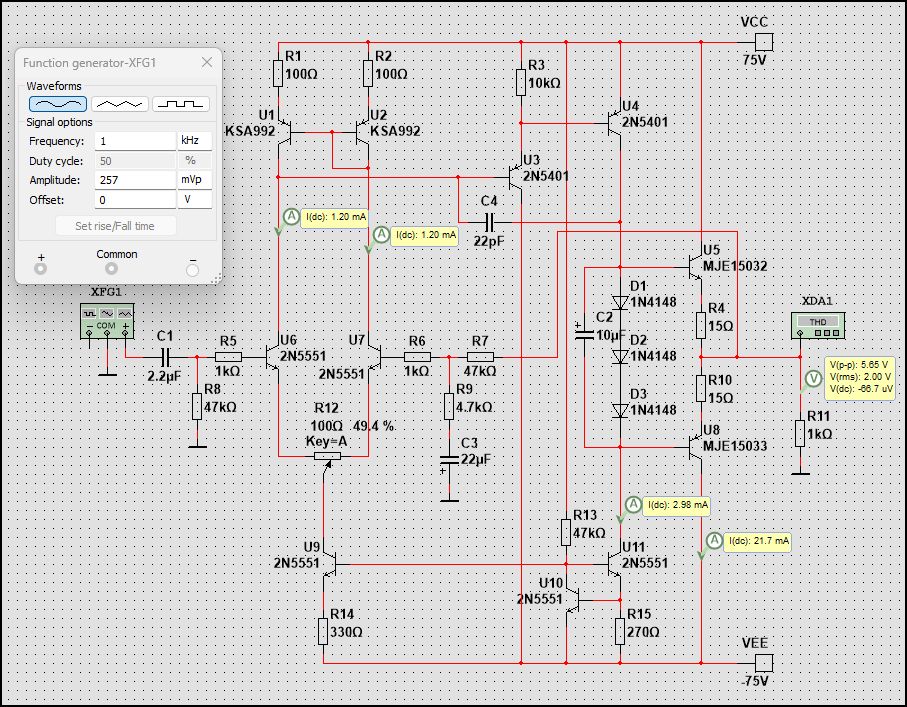Click the Set rise/Fall time button
The image size is (907, 707).
pyautogui.click(x=115, y=226)
